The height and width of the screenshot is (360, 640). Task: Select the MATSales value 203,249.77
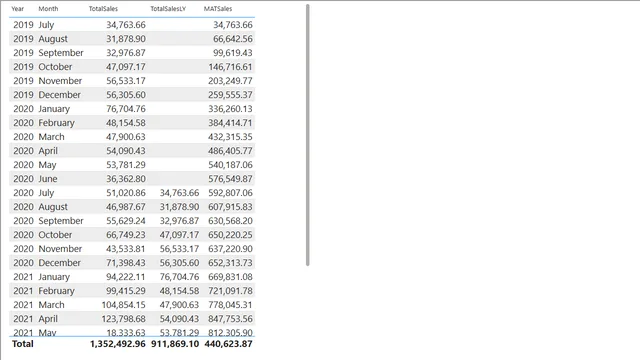point(230,81)
